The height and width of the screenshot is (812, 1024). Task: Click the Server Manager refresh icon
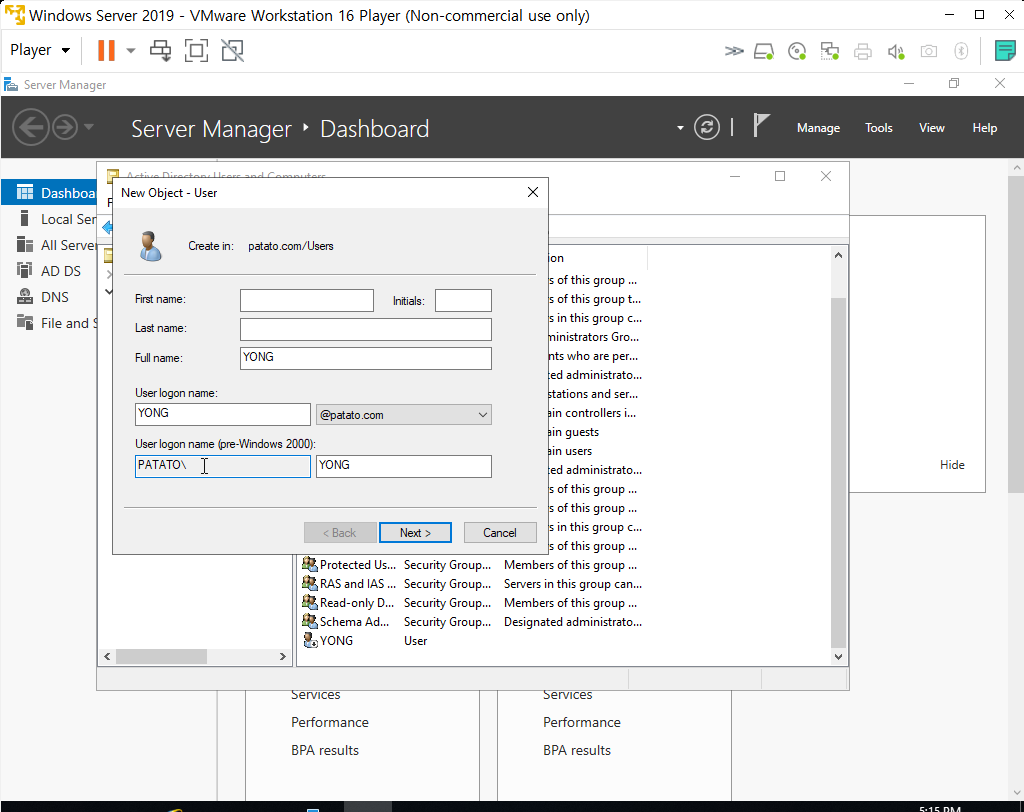[707, 127]
